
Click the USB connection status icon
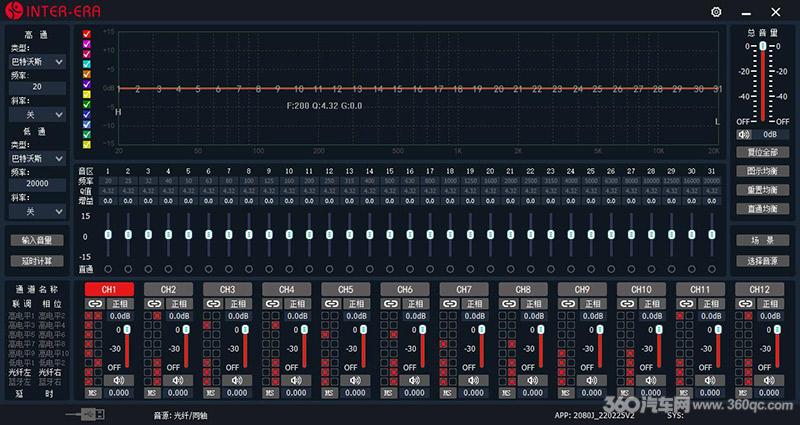tap(86, 414)
